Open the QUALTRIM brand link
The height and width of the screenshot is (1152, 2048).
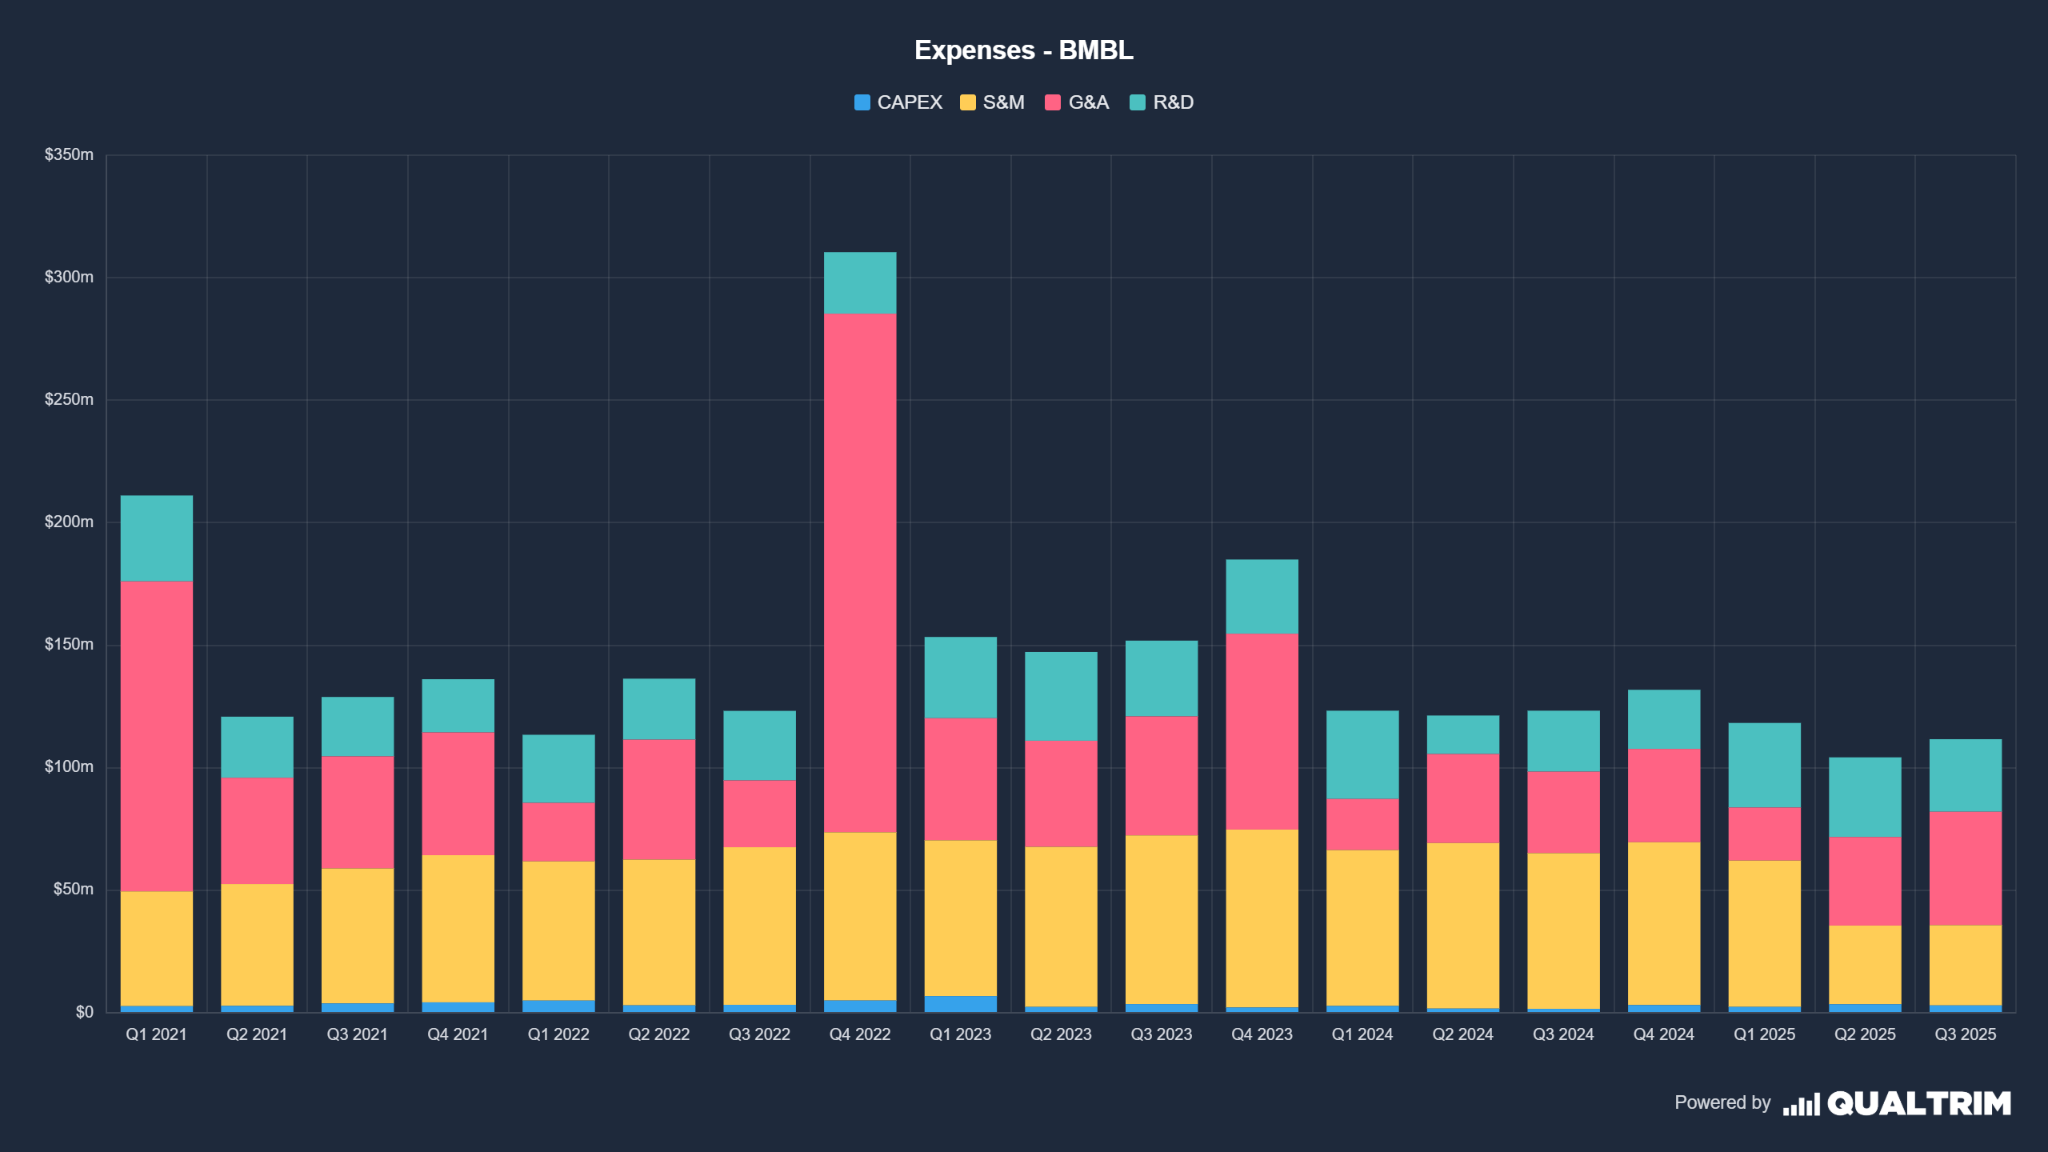pyautogui.click(x=1918, y=1103)
